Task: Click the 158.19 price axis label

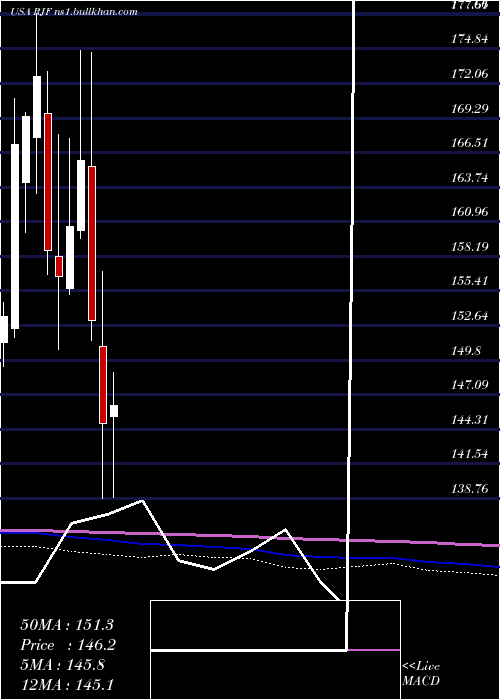Action: click(470, 247)
